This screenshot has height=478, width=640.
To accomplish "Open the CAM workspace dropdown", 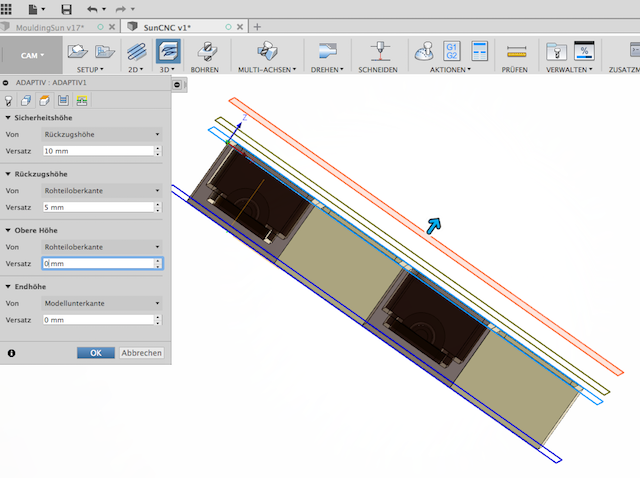I will coord(32,55).
